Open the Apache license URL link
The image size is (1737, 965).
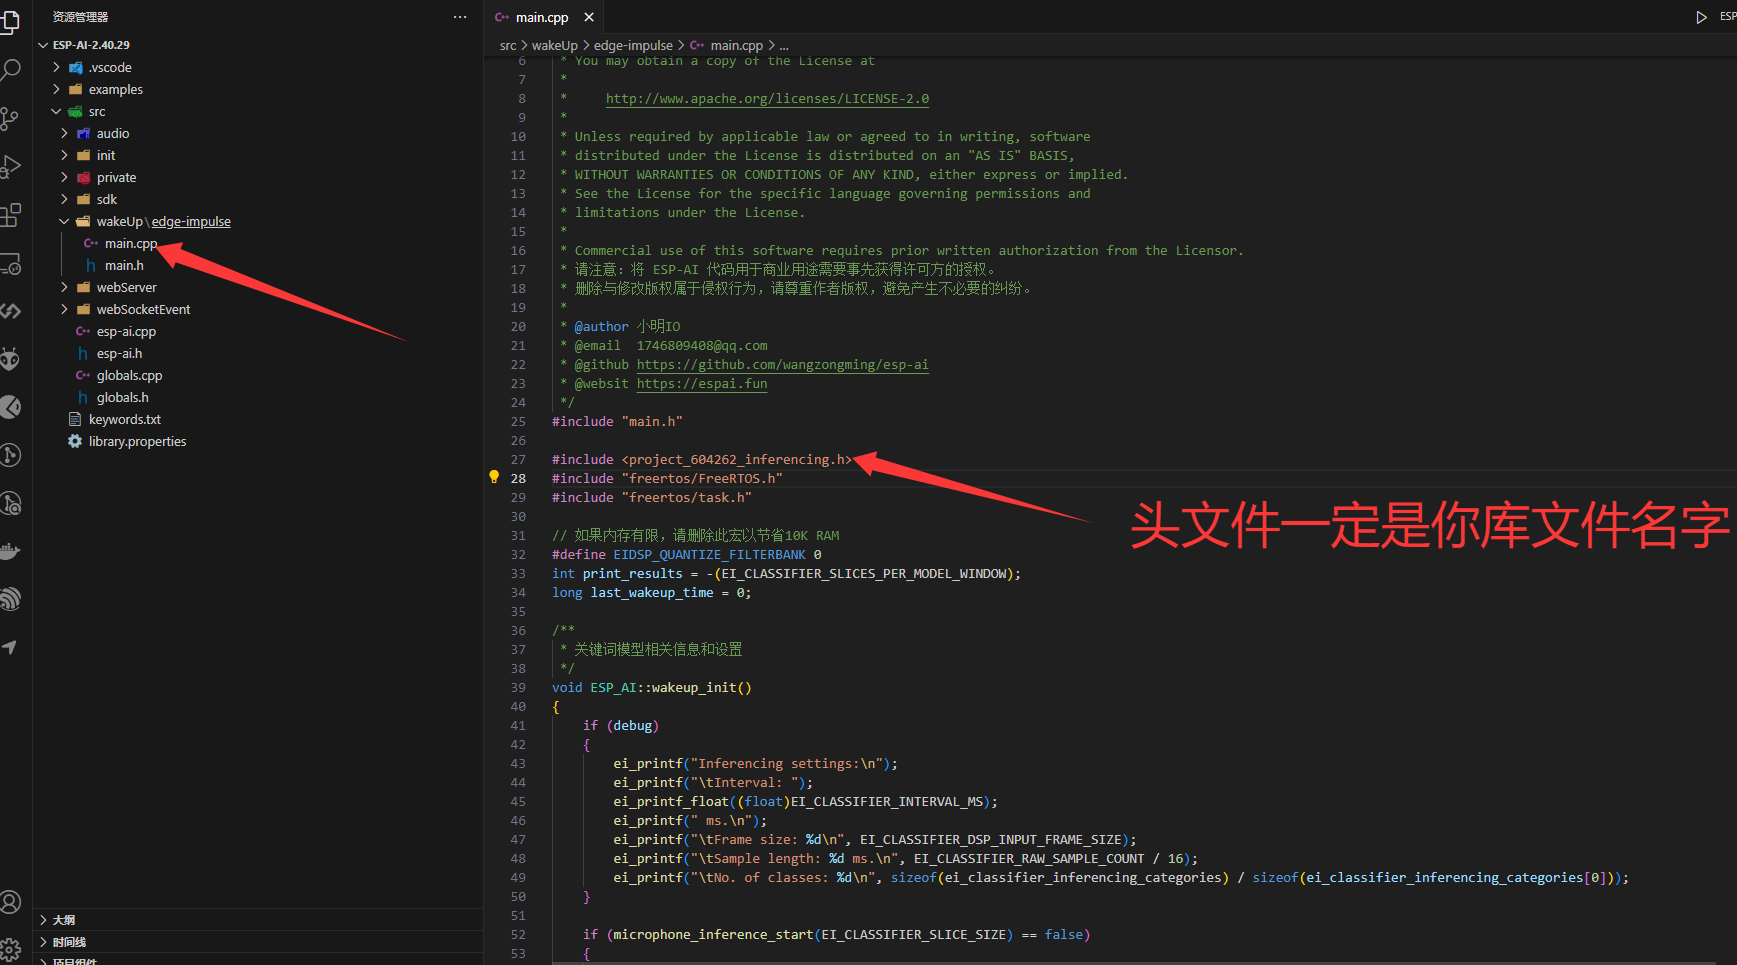pos(767,99)
